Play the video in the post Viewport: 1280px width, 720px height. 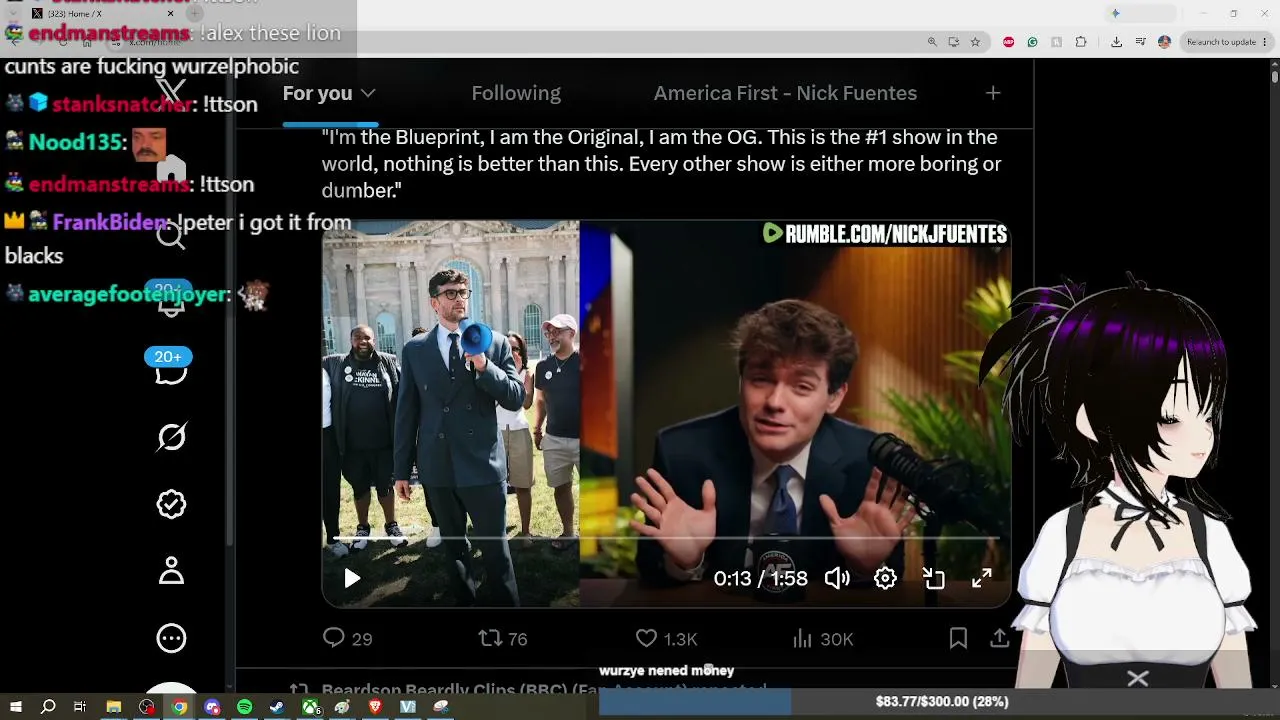coord(351,578)
